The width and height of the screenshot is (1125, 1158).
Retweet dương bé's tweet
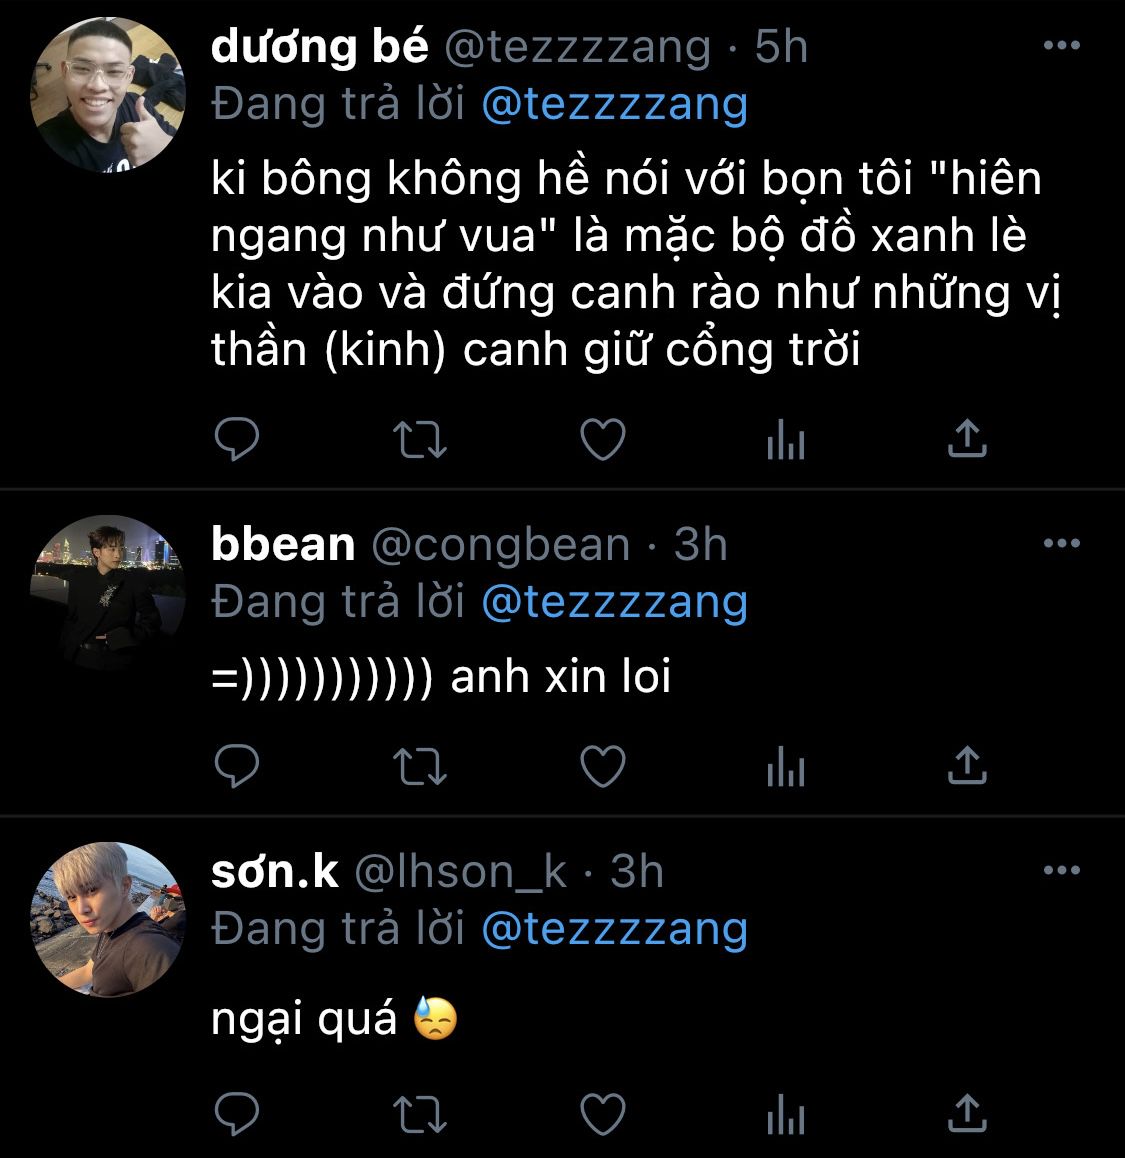pos(420,439)
